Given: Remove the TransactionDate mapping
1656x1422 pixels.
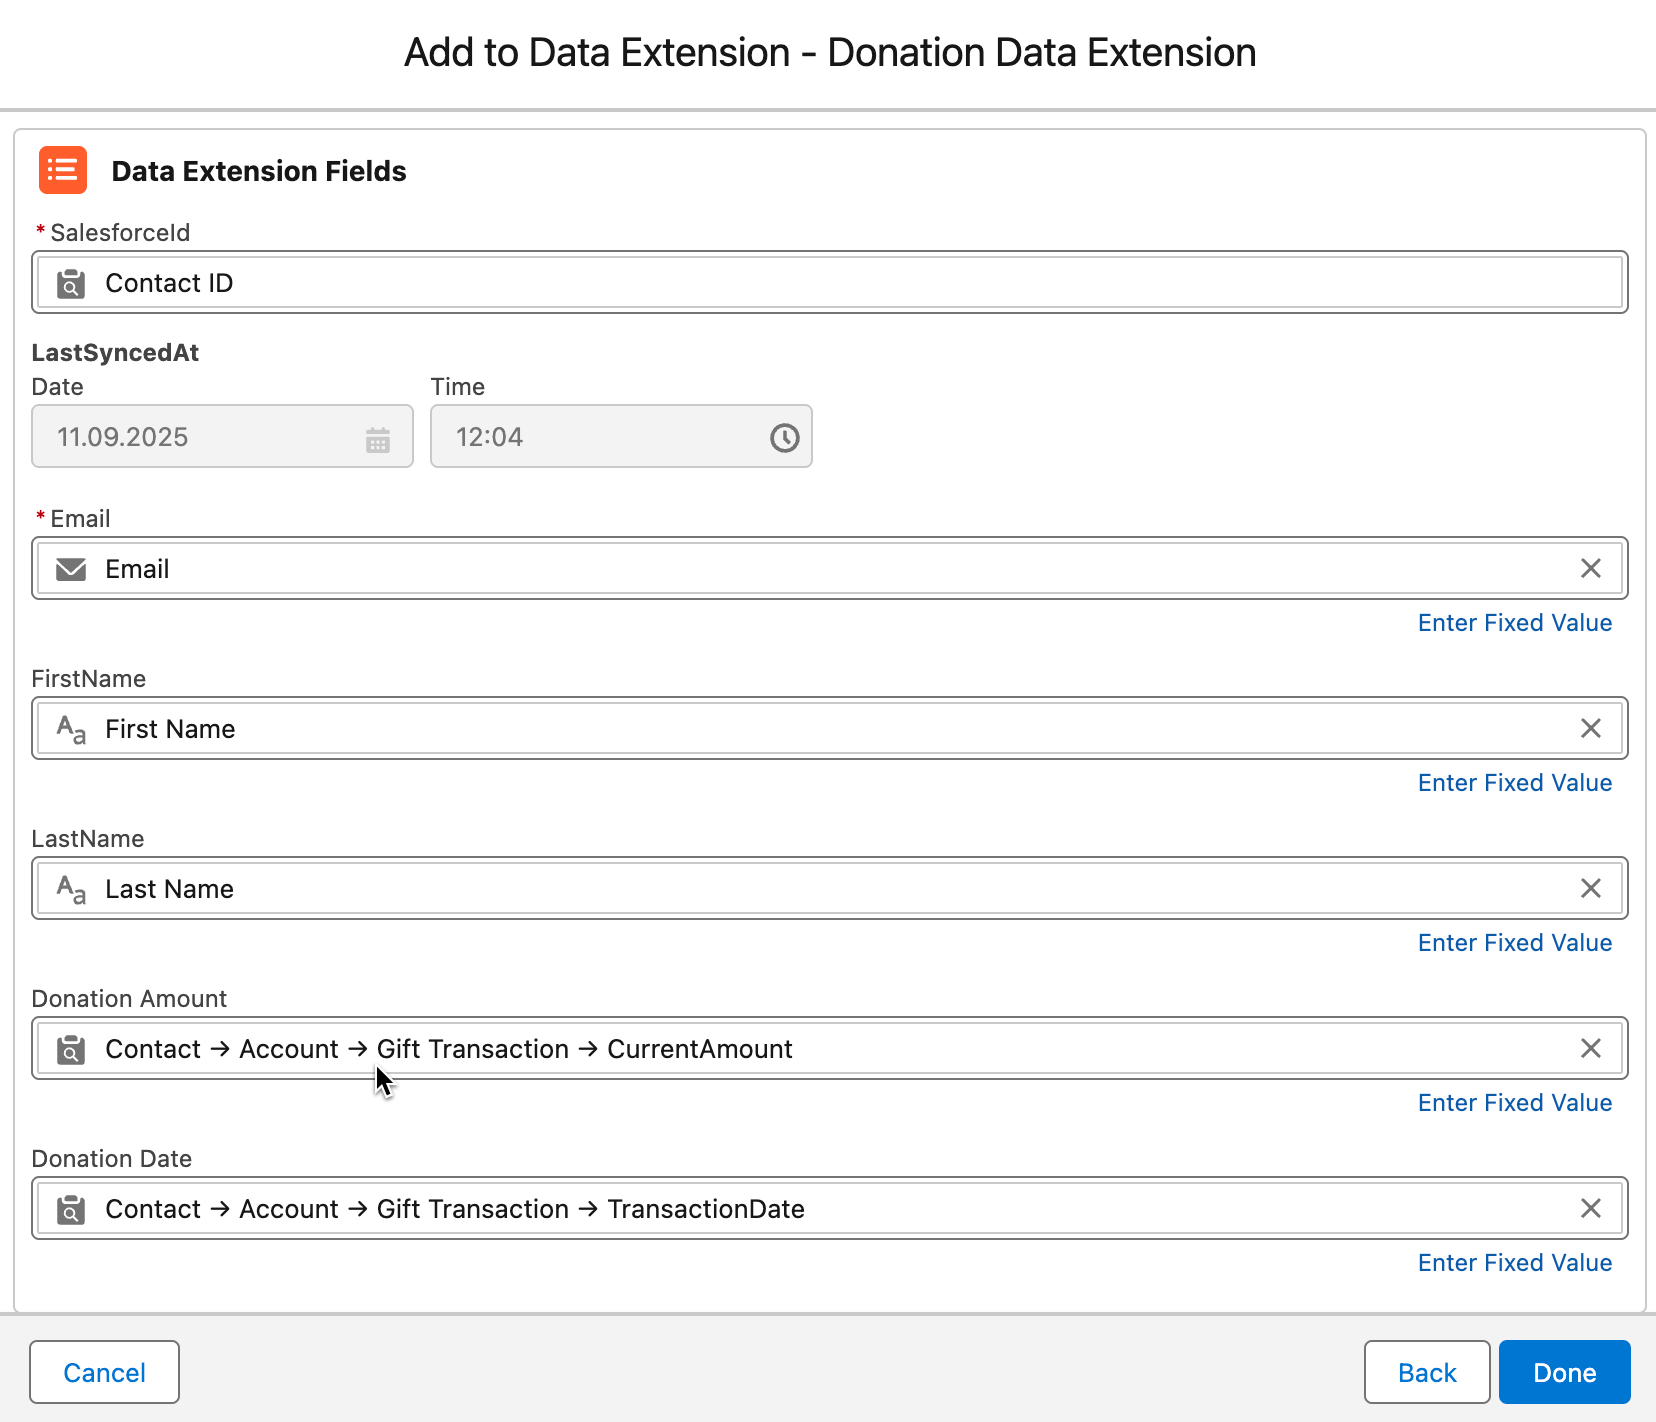Looking at the screenshot, I should click(1590, 1208).
